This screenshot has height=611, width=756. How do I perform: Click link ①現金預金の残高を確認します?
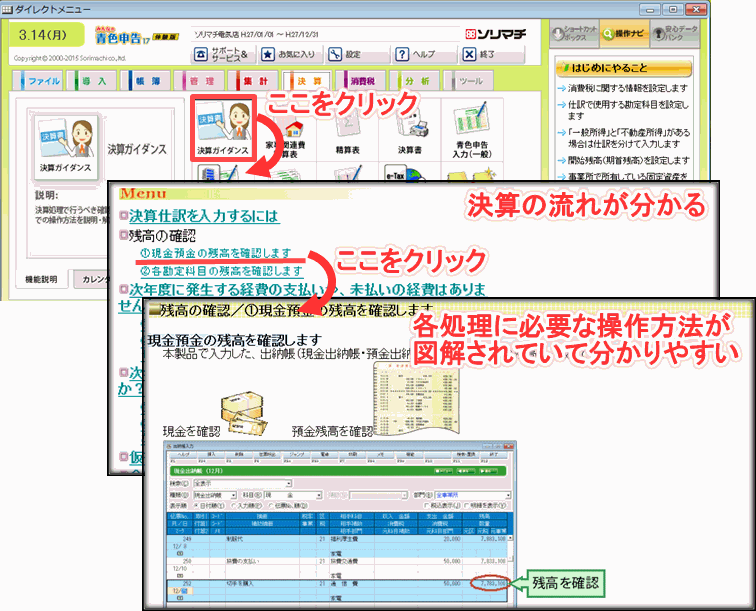point(215,254)
